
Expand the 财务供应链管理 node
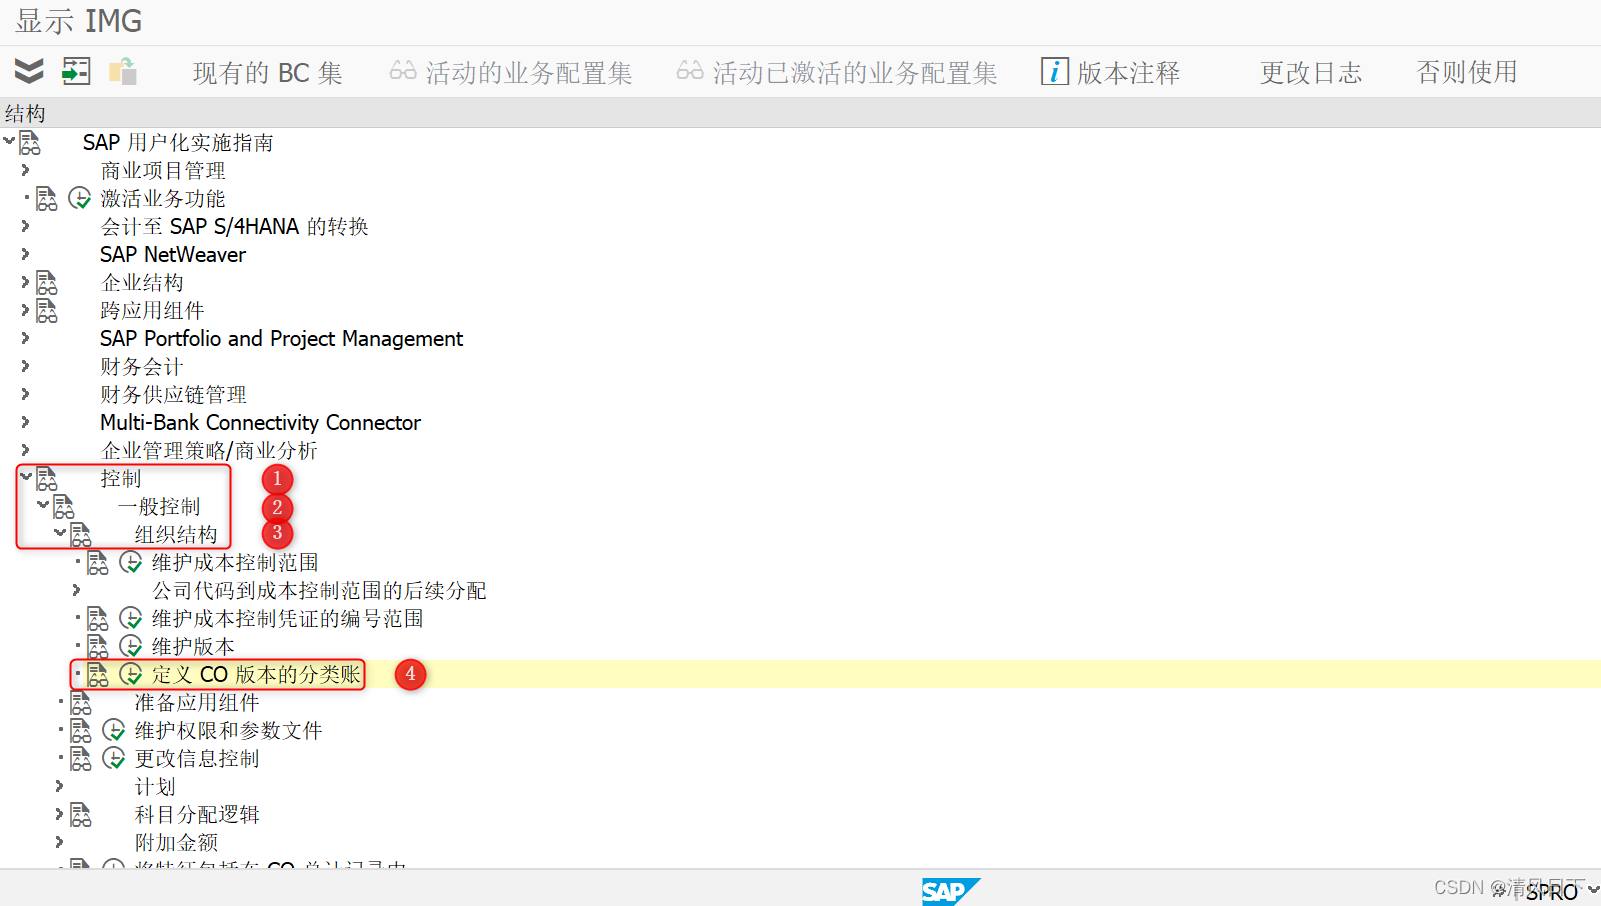[26, 394]
